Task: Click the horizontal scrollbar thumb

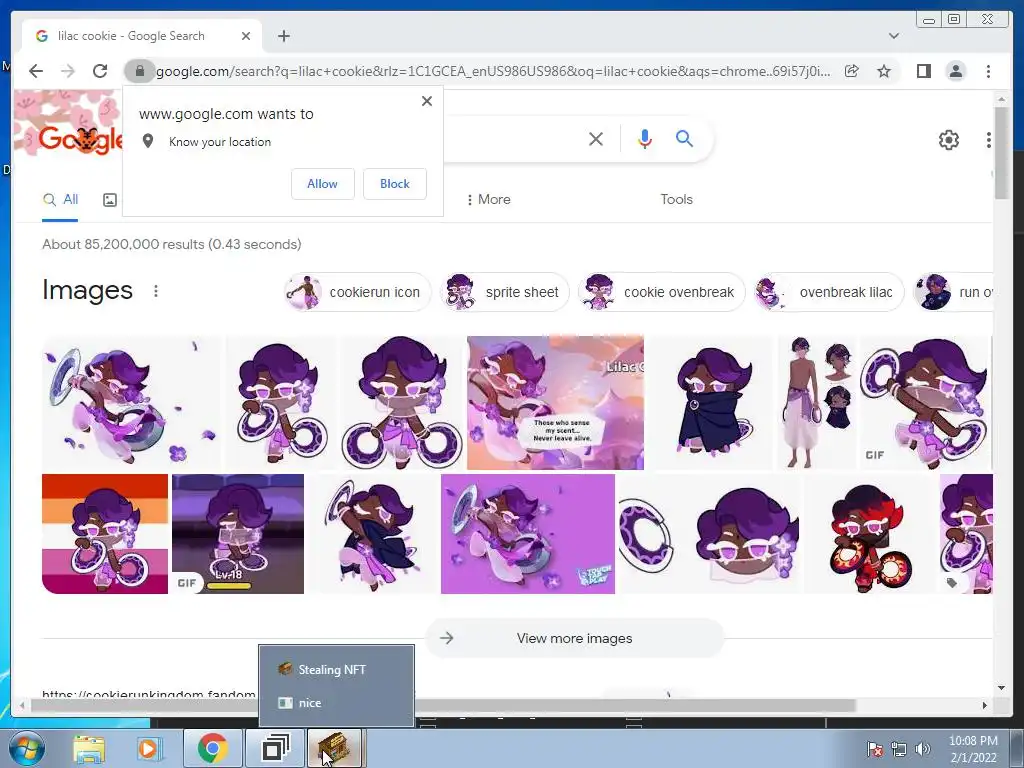Action: pyautogui.click(x=443, y=705)
